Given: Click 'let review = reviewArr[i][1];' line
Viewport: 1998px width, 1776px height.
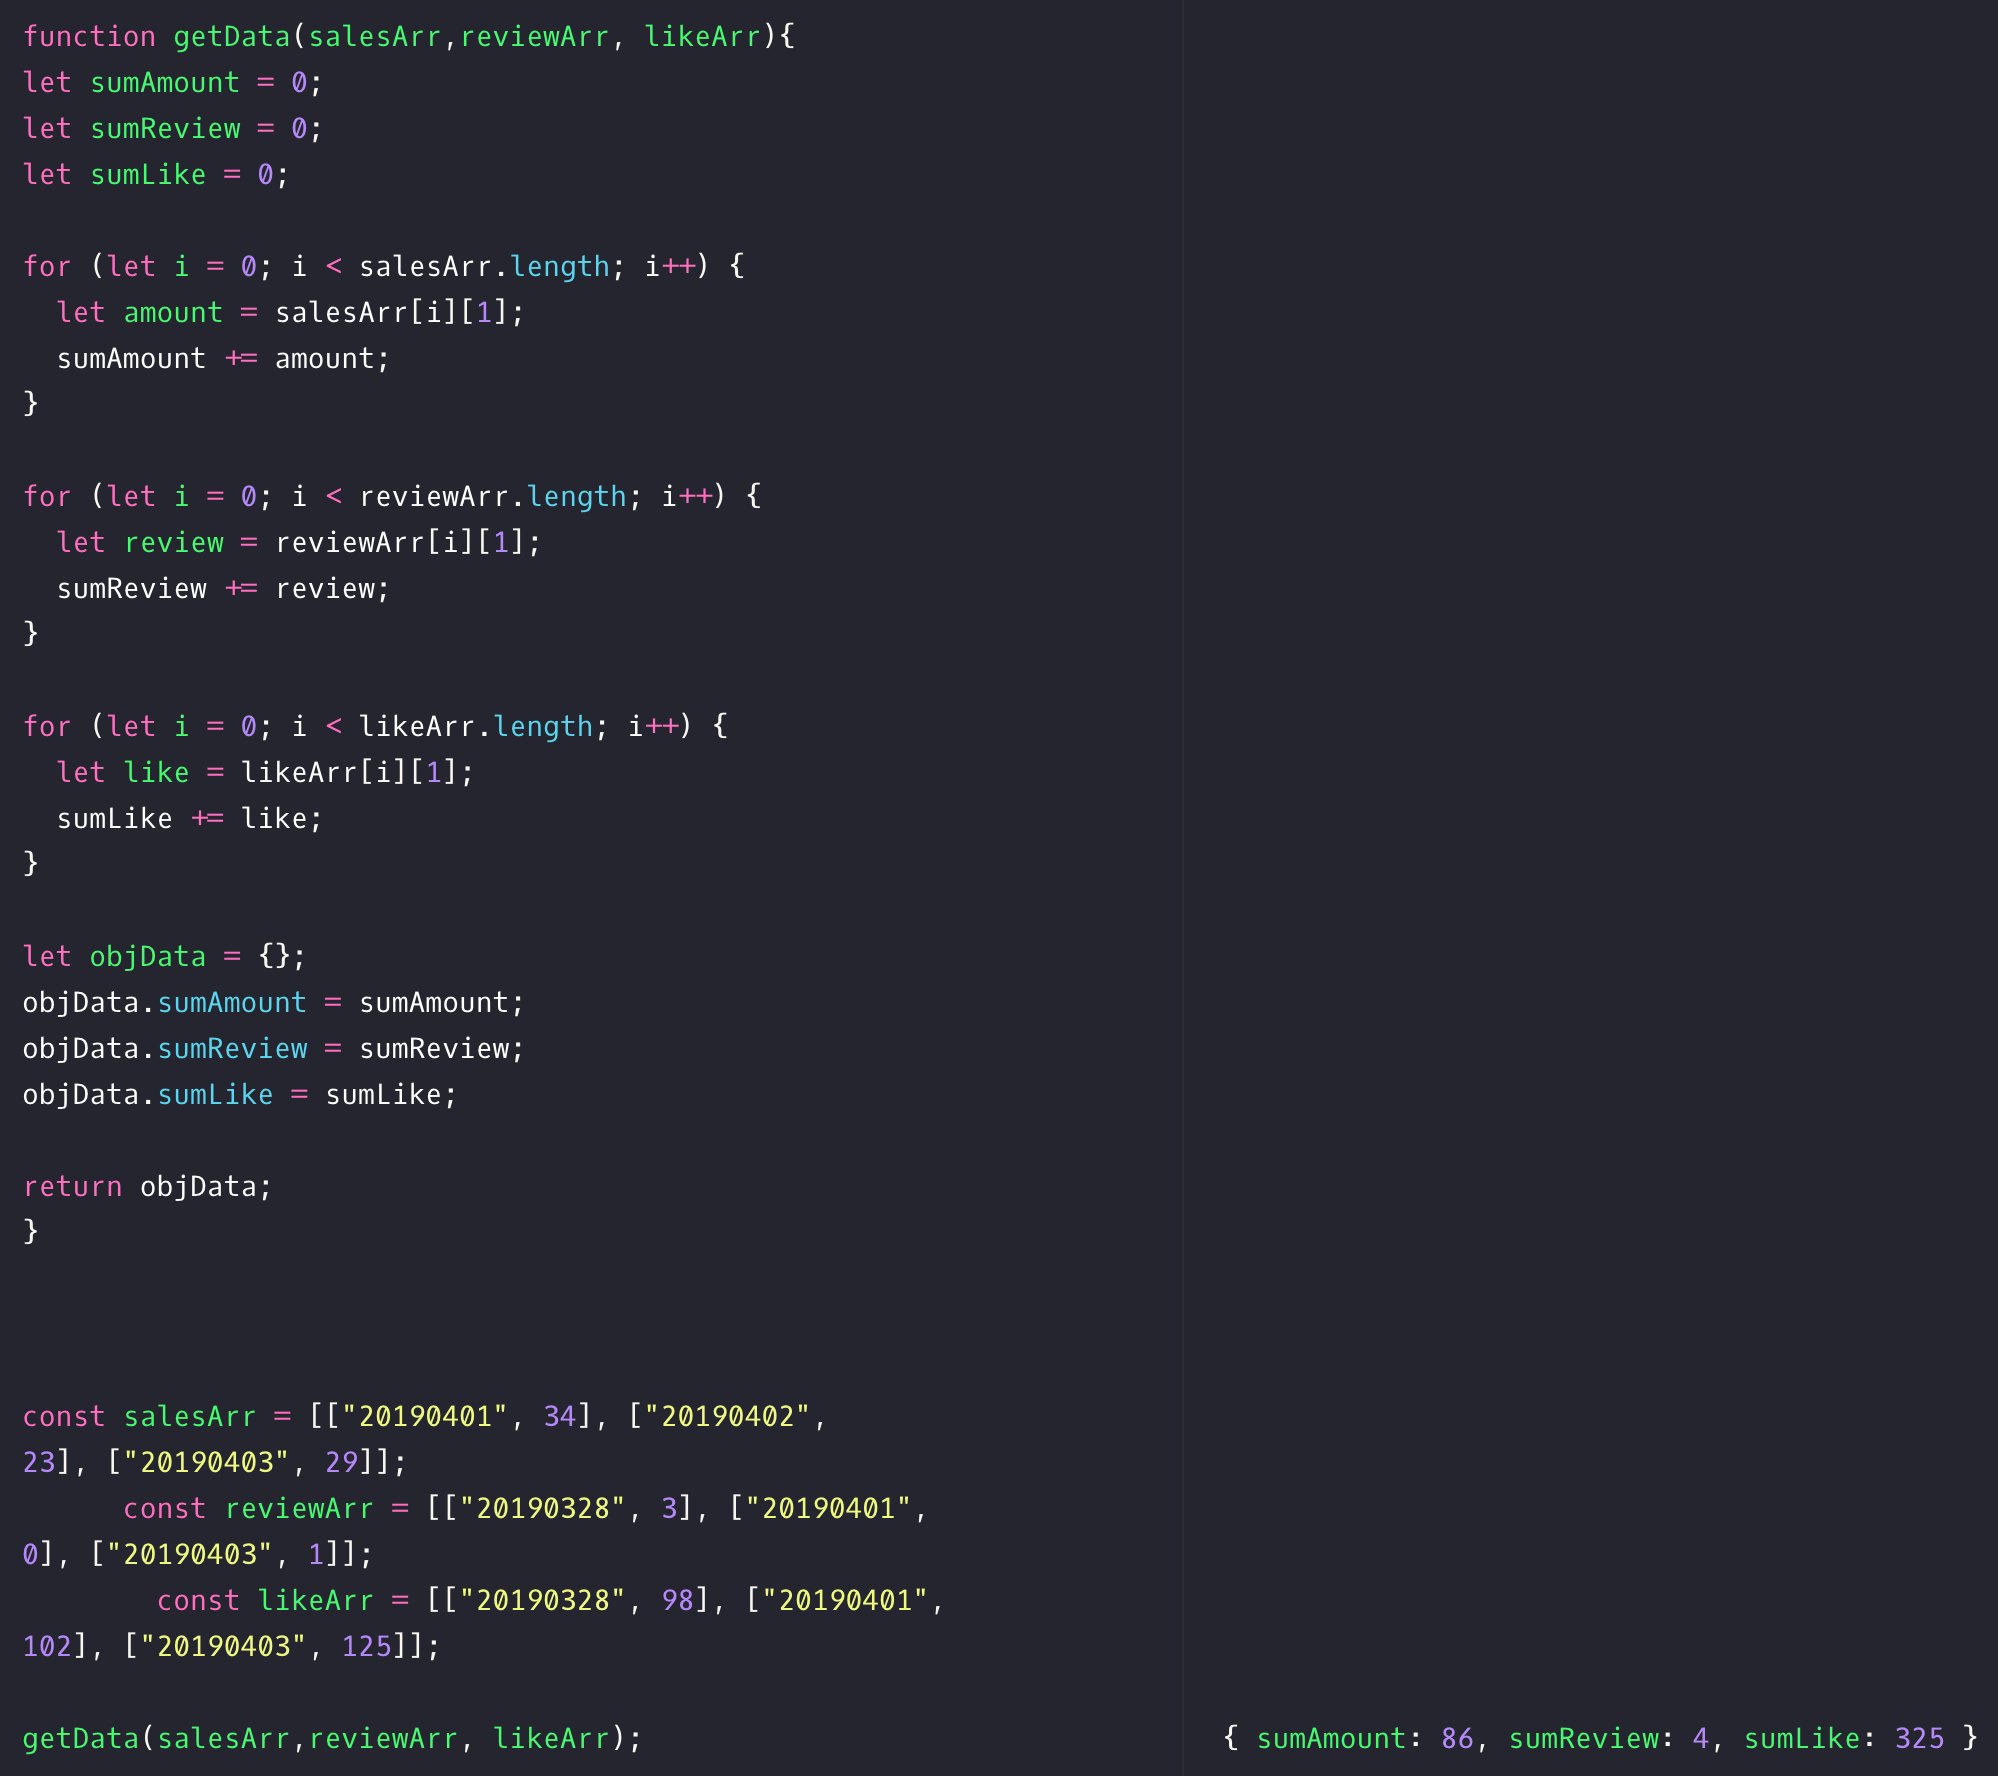Looking at the screenshot, I should [299, 543].
